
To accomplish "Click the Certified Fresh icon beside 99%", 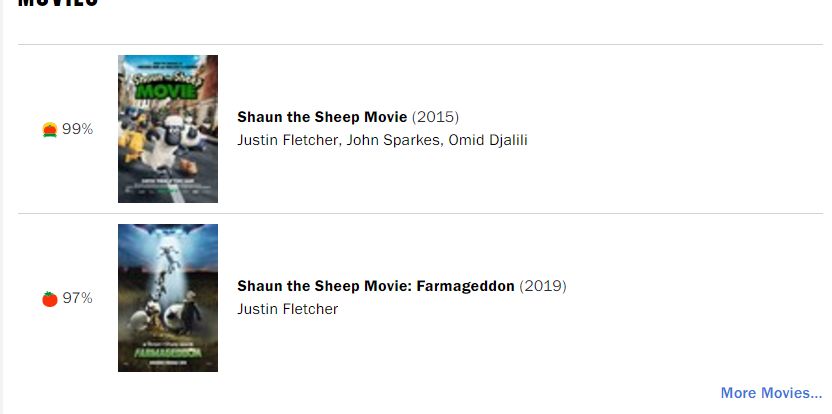I will pos(50,129).
